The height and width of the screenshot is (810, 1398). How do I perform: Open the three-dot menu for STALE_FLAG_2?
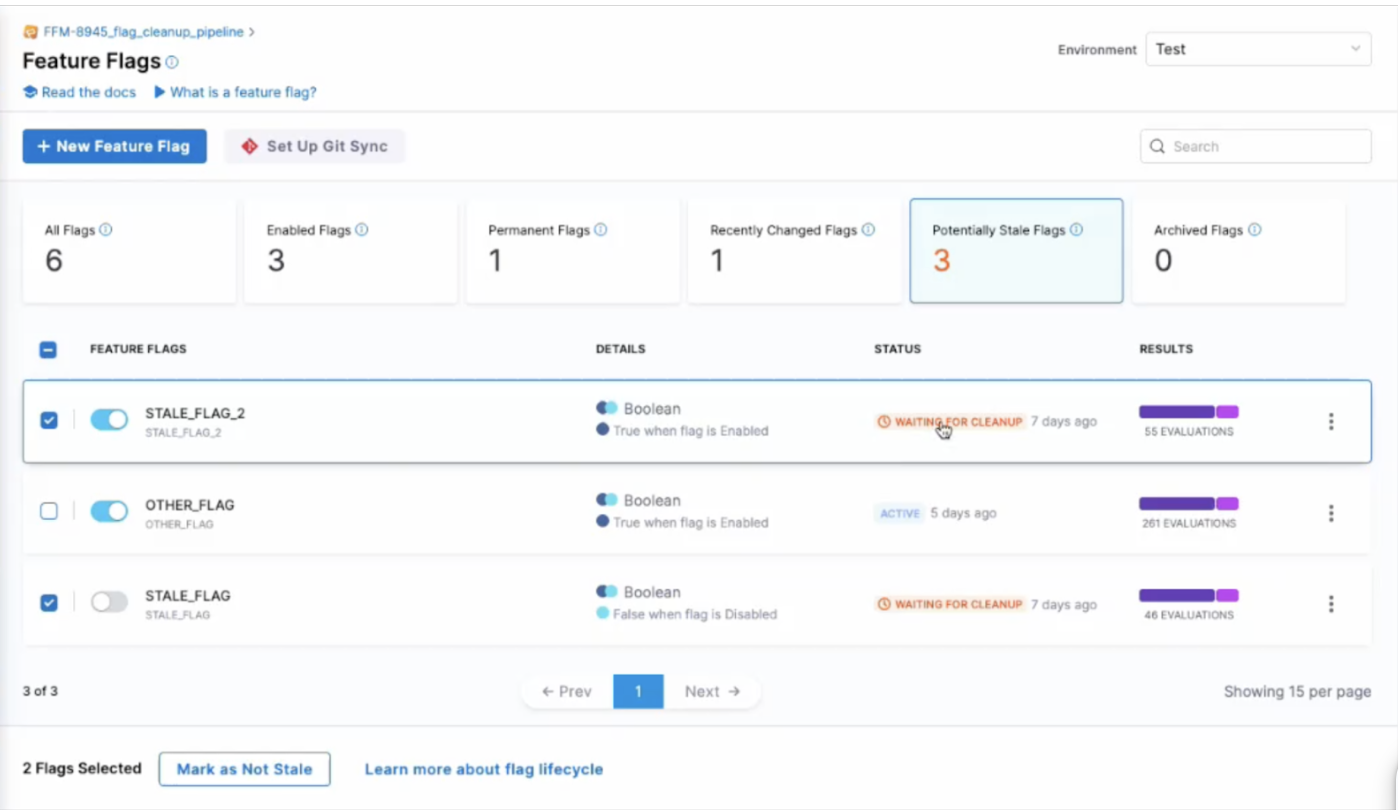coord(1331,421)
